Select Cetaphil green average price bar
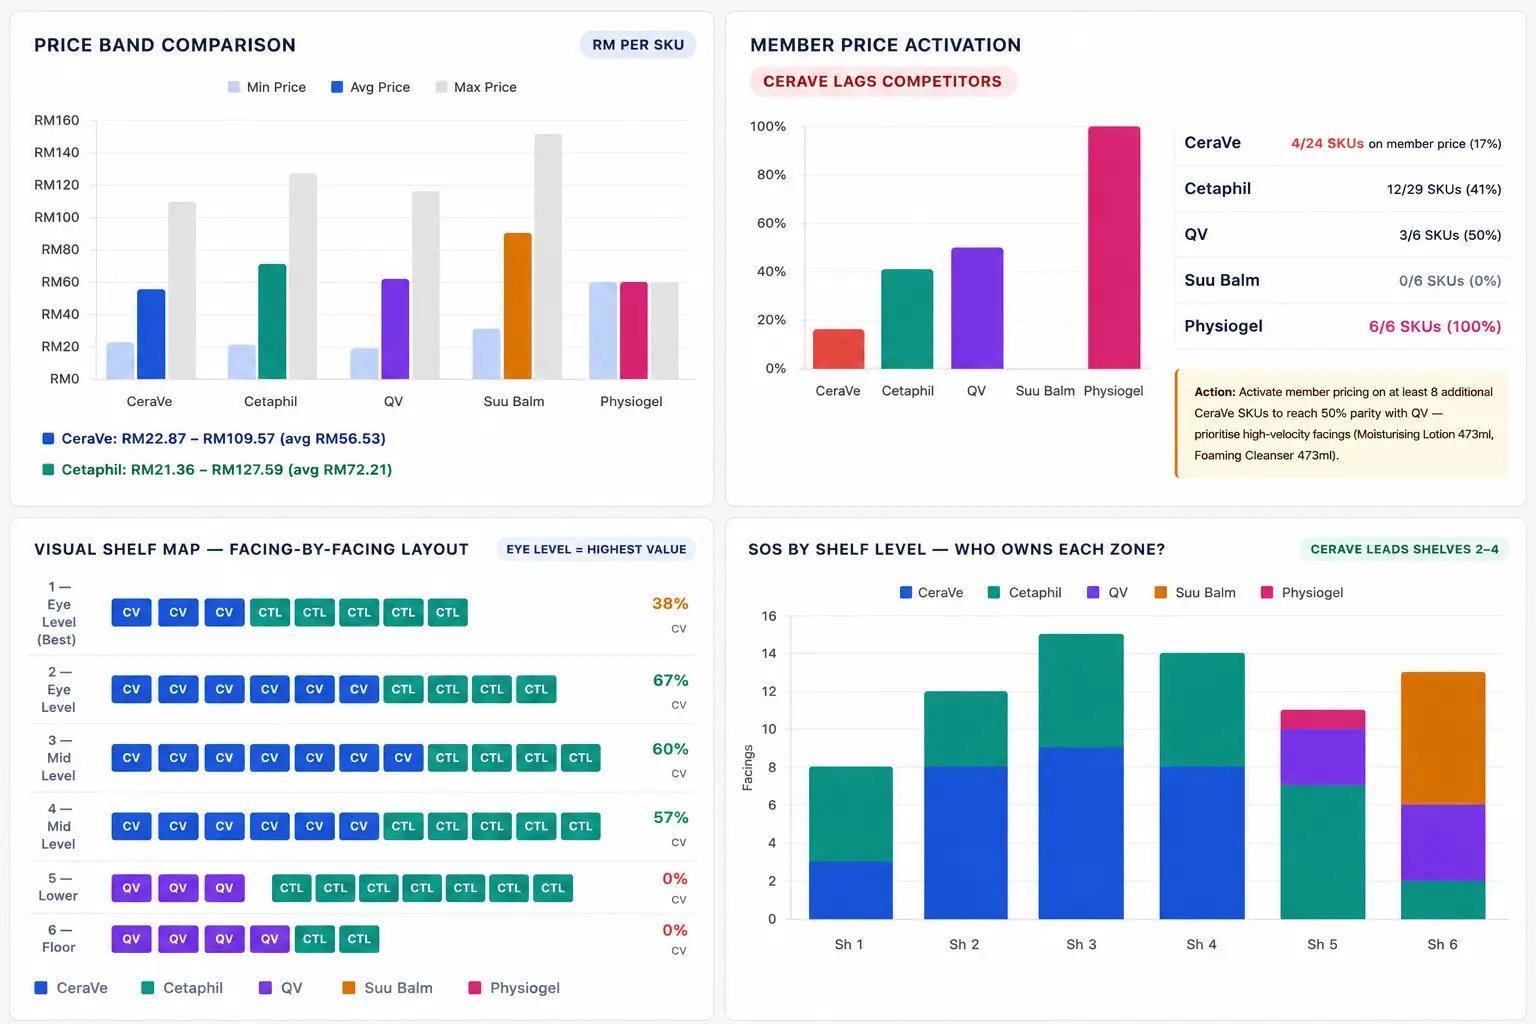The width and height of the screenshot is (1536, 1024). 272,321
